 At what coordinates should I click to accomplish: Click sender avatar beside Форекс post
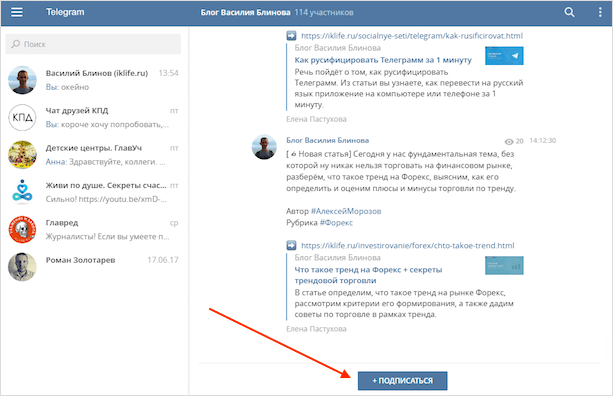click(264, 147)
